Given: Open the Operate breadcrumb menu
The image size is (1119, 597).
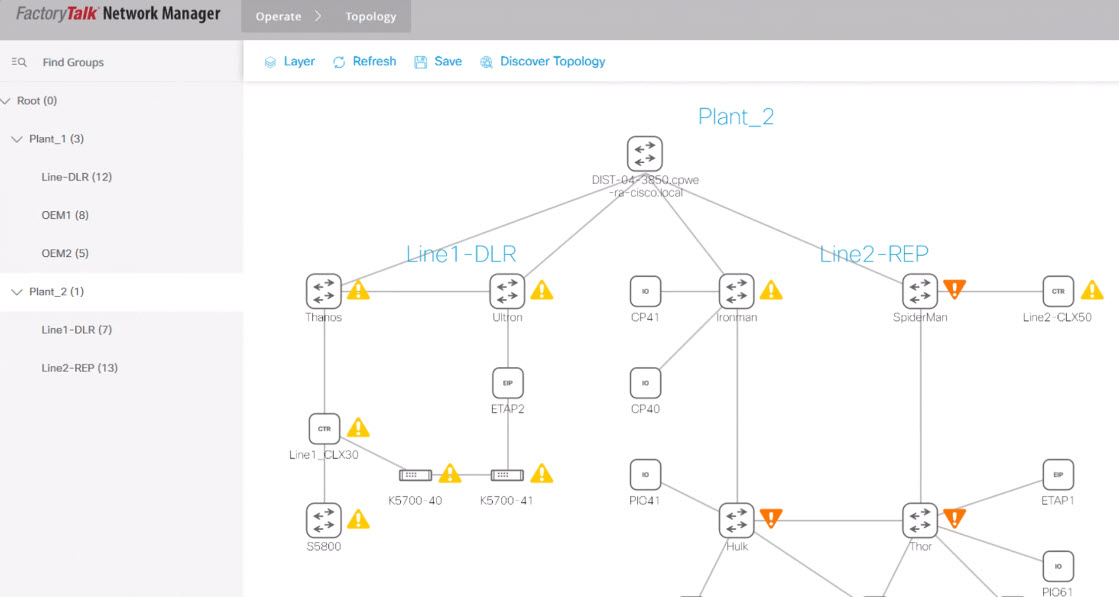Looking at the screenshot, I should tap(278, 17).
